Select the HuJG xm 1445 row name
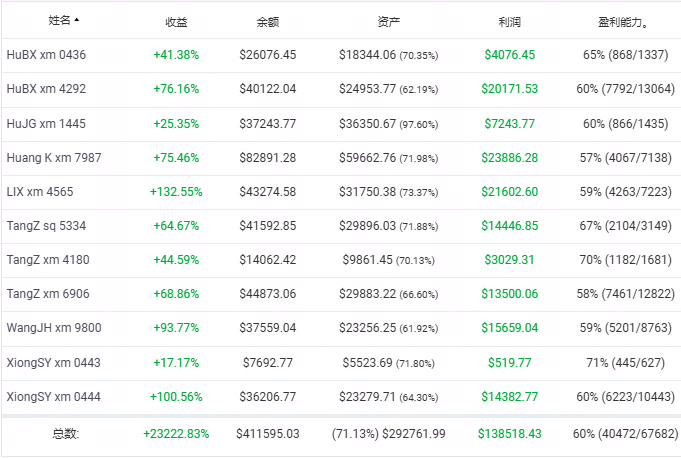681x458 pixels. [46, 124]
